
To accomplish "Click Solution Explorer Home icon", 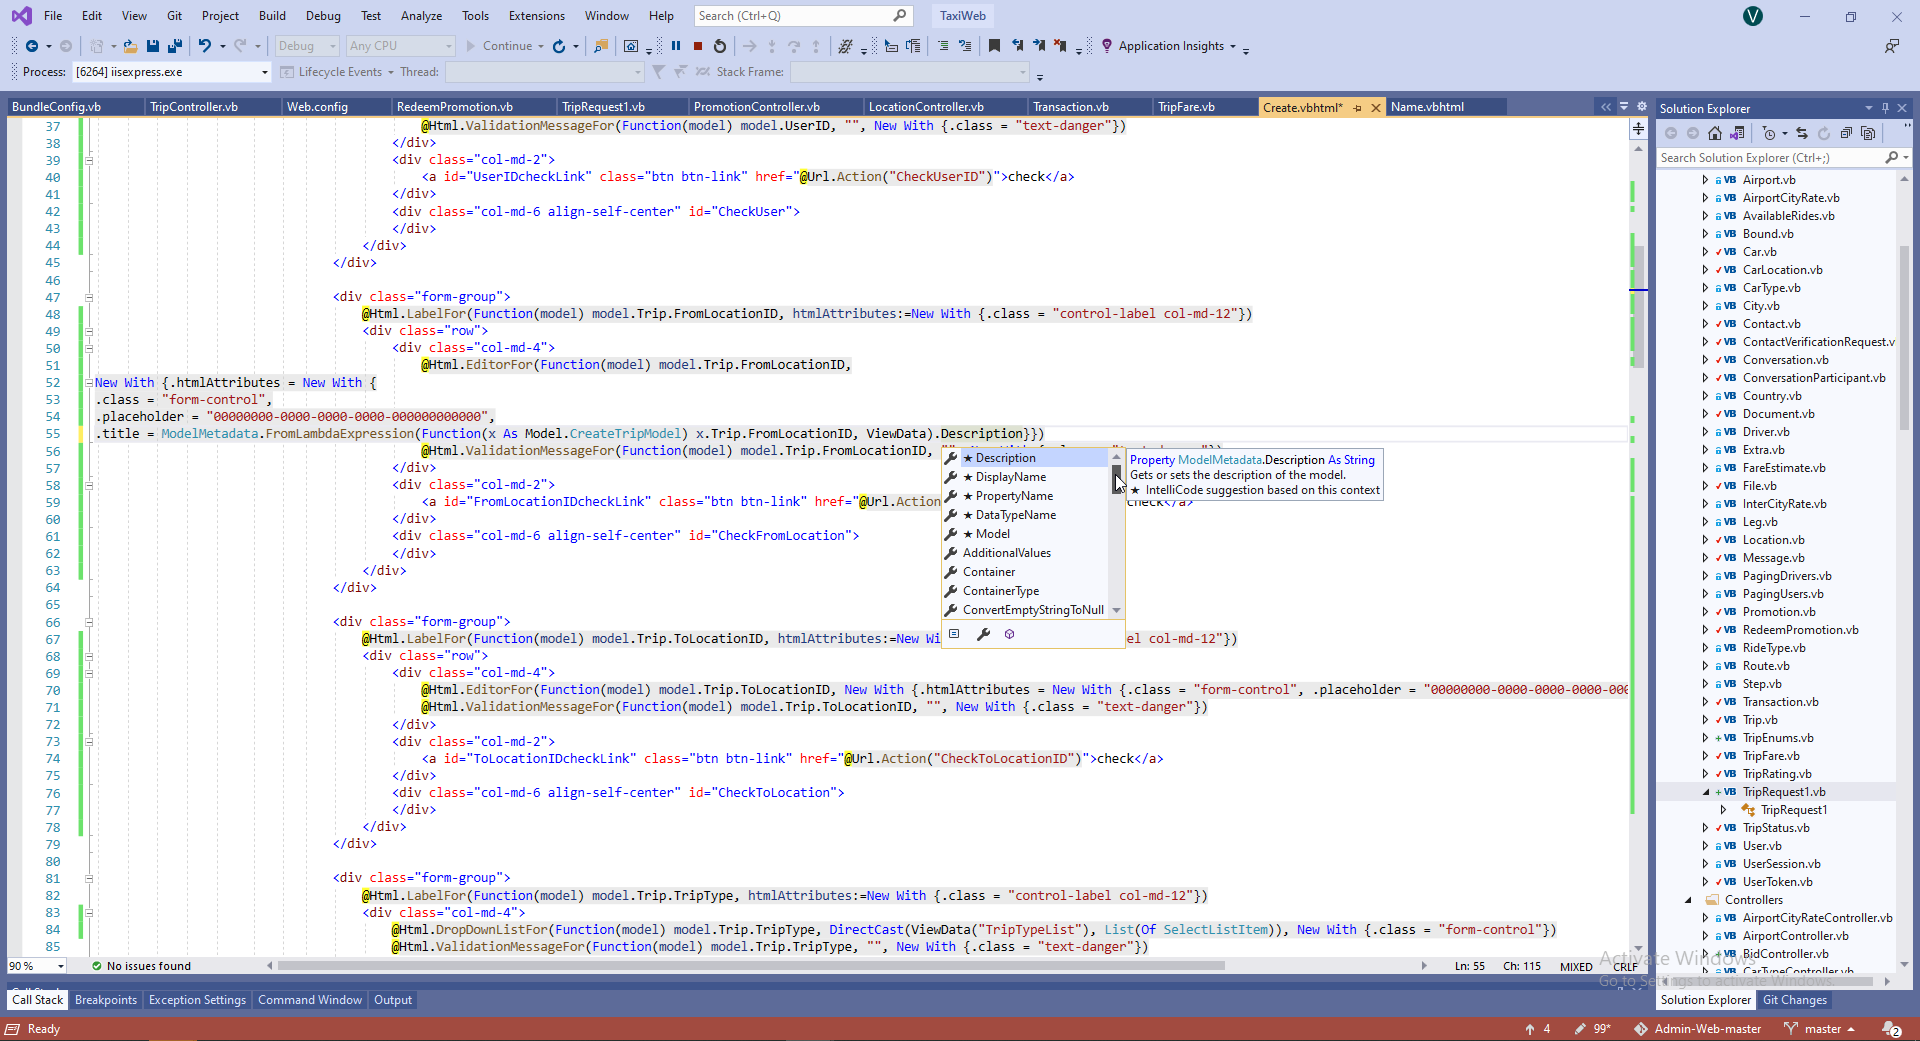I will (x=1715, y=133).
